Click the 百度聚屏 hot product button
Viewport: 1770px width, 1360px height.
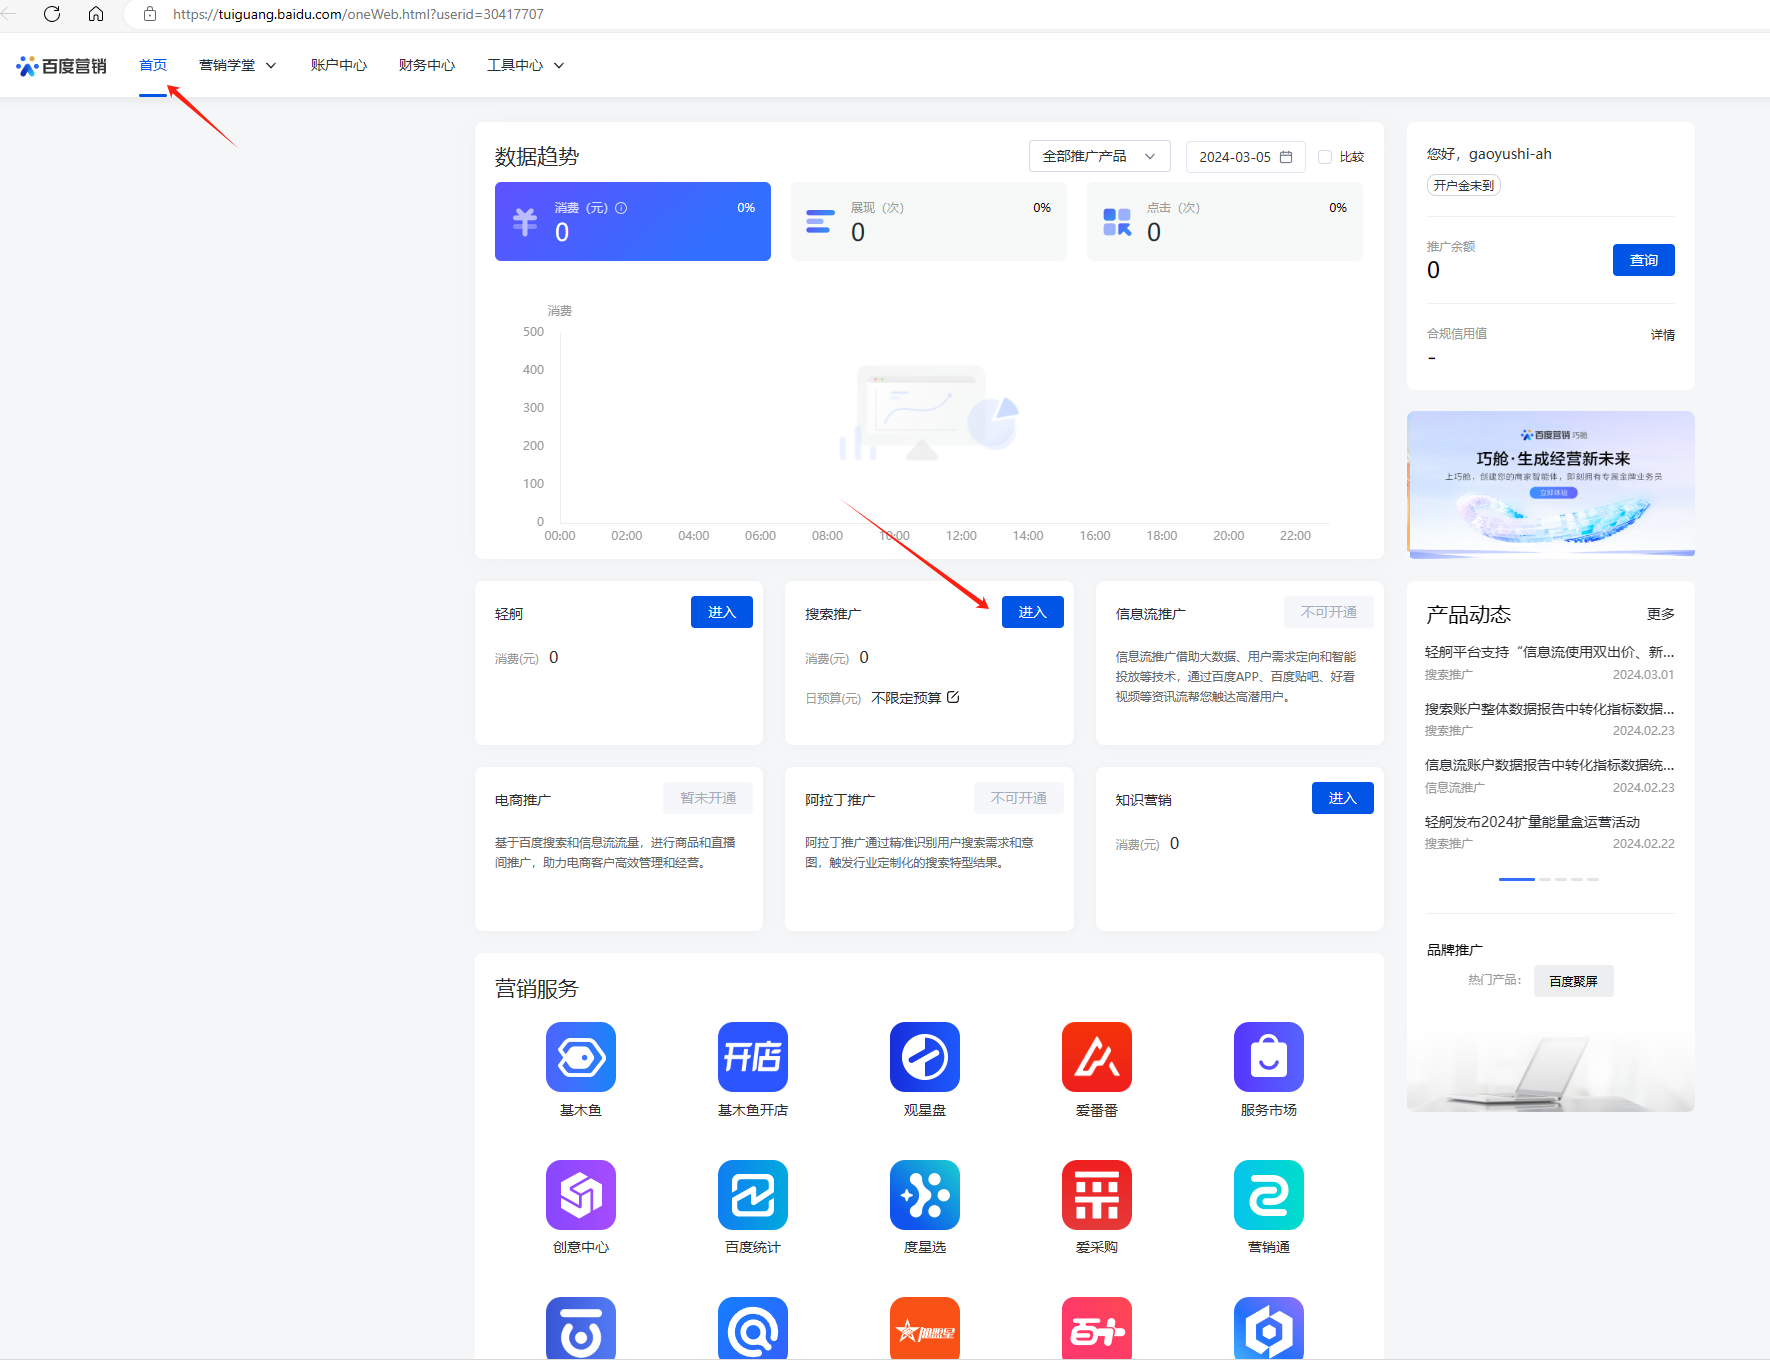(1574, 981)
